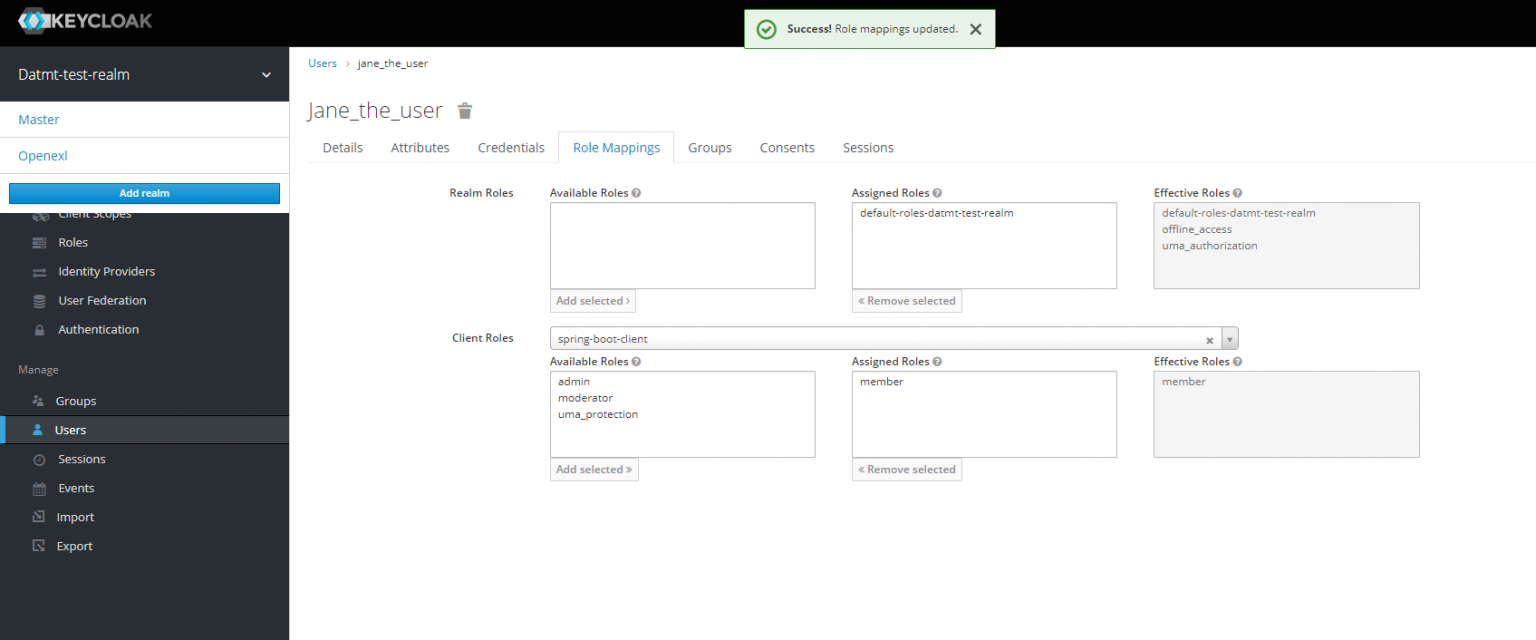The width and height of the screenshot is (1536, 640).
Task: Clear spring-boot-client with the x control
Action: click(x=1209, y=339)
